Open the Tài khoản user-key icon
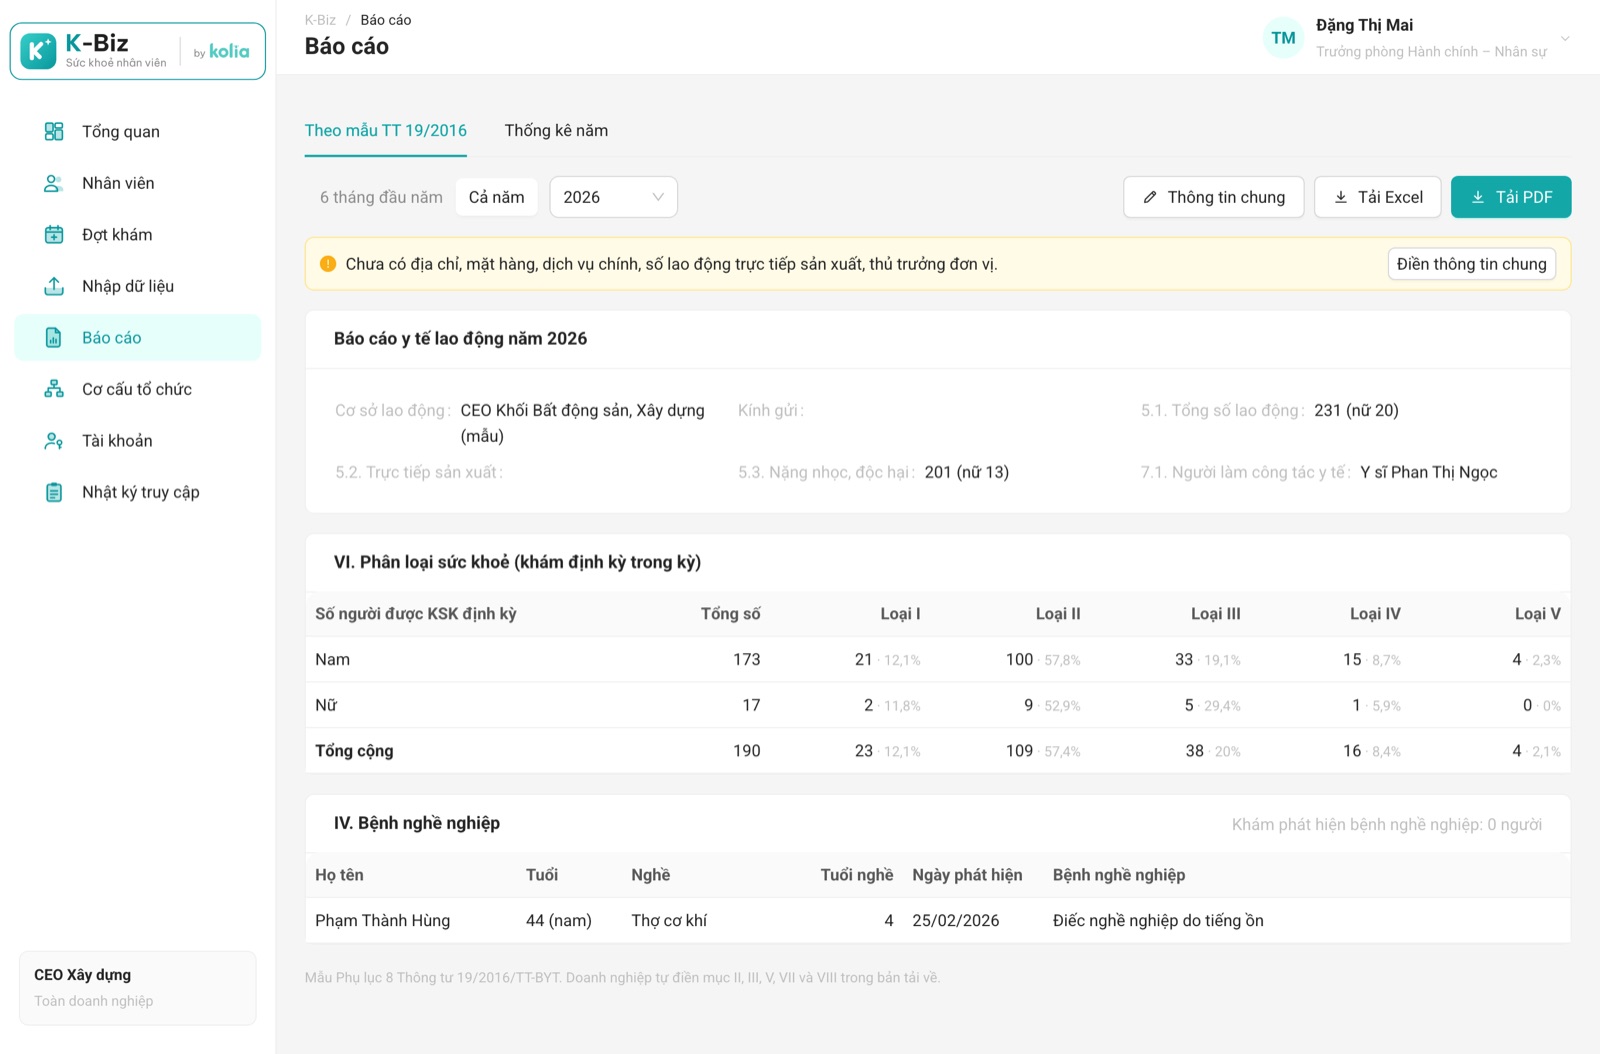1600x1054 pixels. pos(54,441)
